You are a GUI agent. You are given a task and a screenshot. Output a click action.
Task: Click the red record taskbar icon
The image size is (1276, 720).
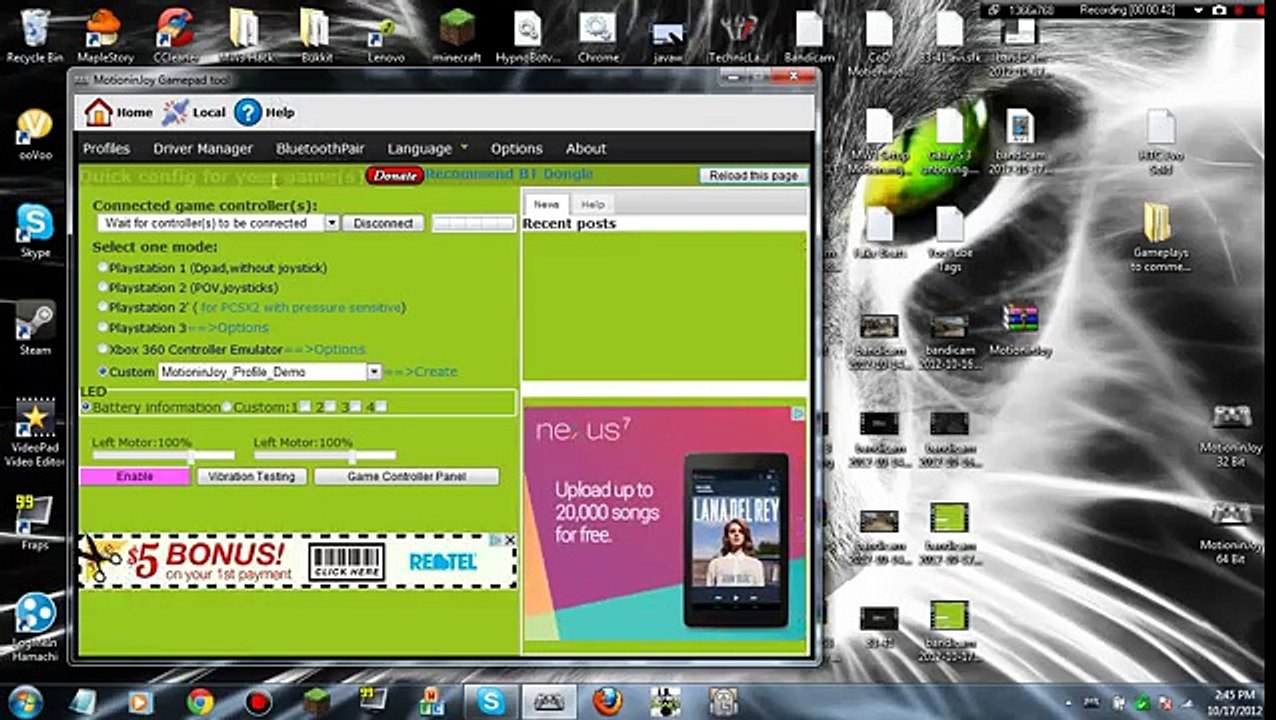coord(258,702)
